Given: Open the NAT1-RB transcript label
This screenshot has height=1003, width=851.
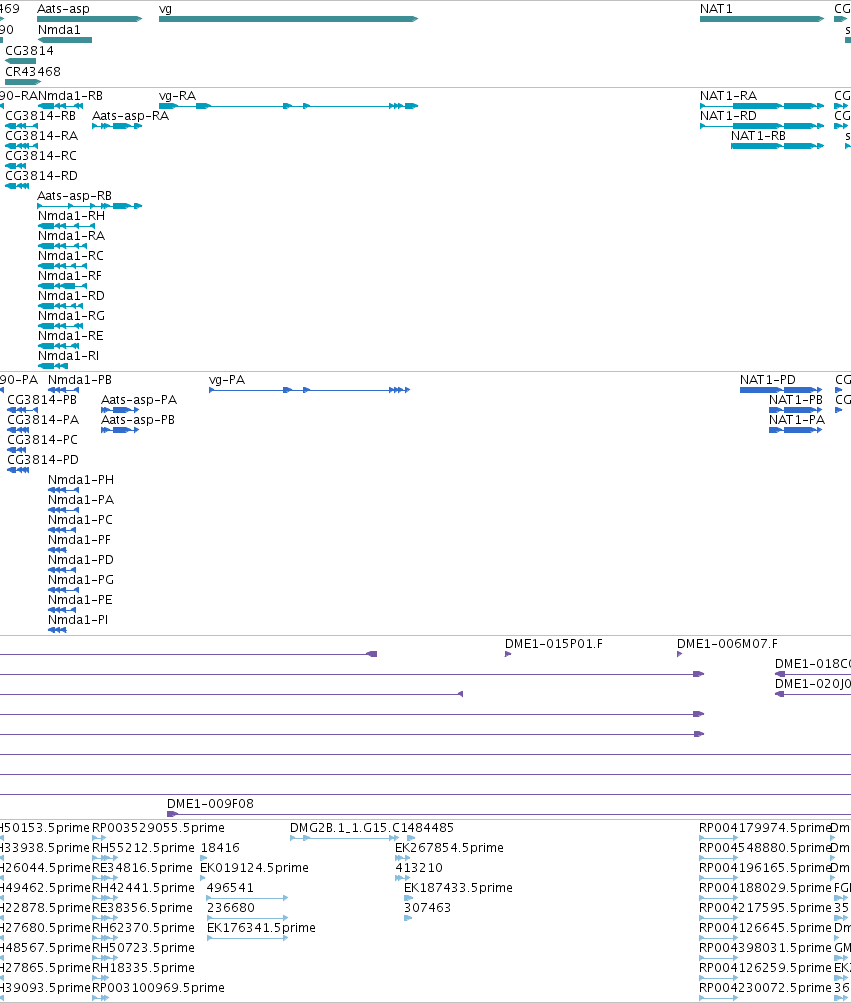Looking at the screenshot, I should pyautogui.click(x=758, y=136).
